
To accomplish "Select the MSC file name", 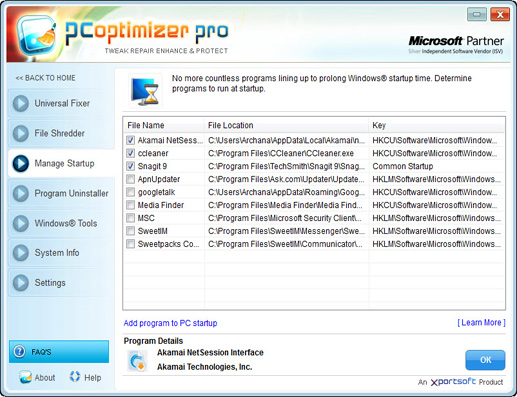I will [146, 218].
